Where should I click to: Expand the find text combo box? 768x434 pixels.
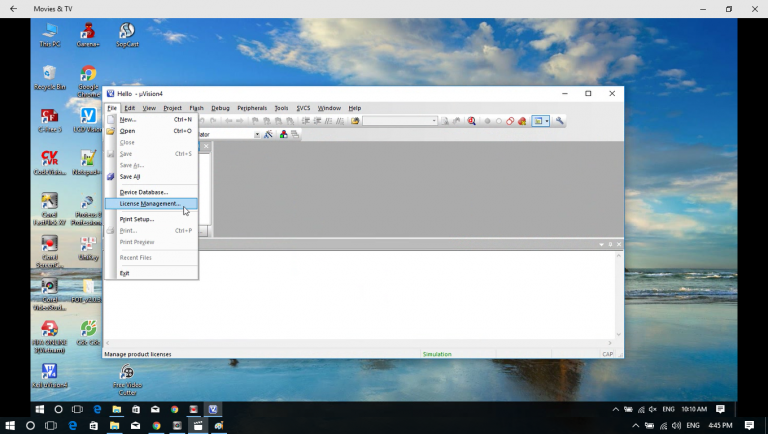tap(434, 121)
